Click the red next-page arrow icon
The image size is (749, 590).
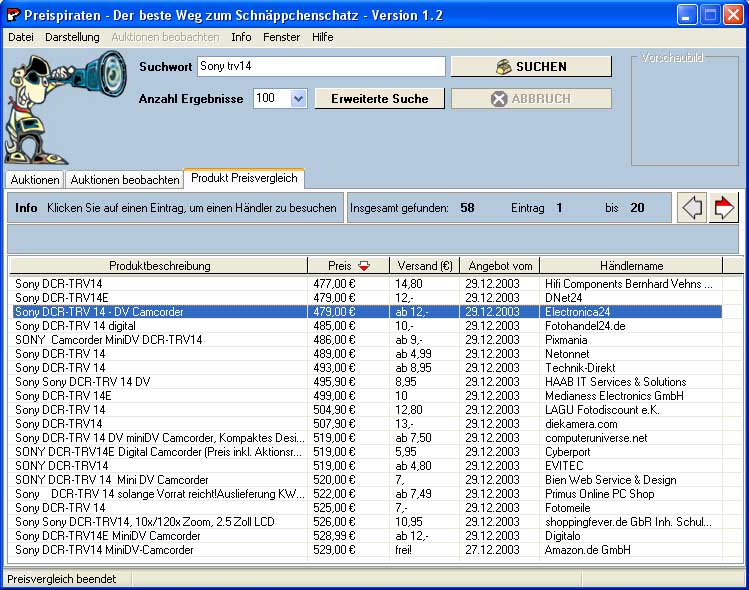point(723,208)
